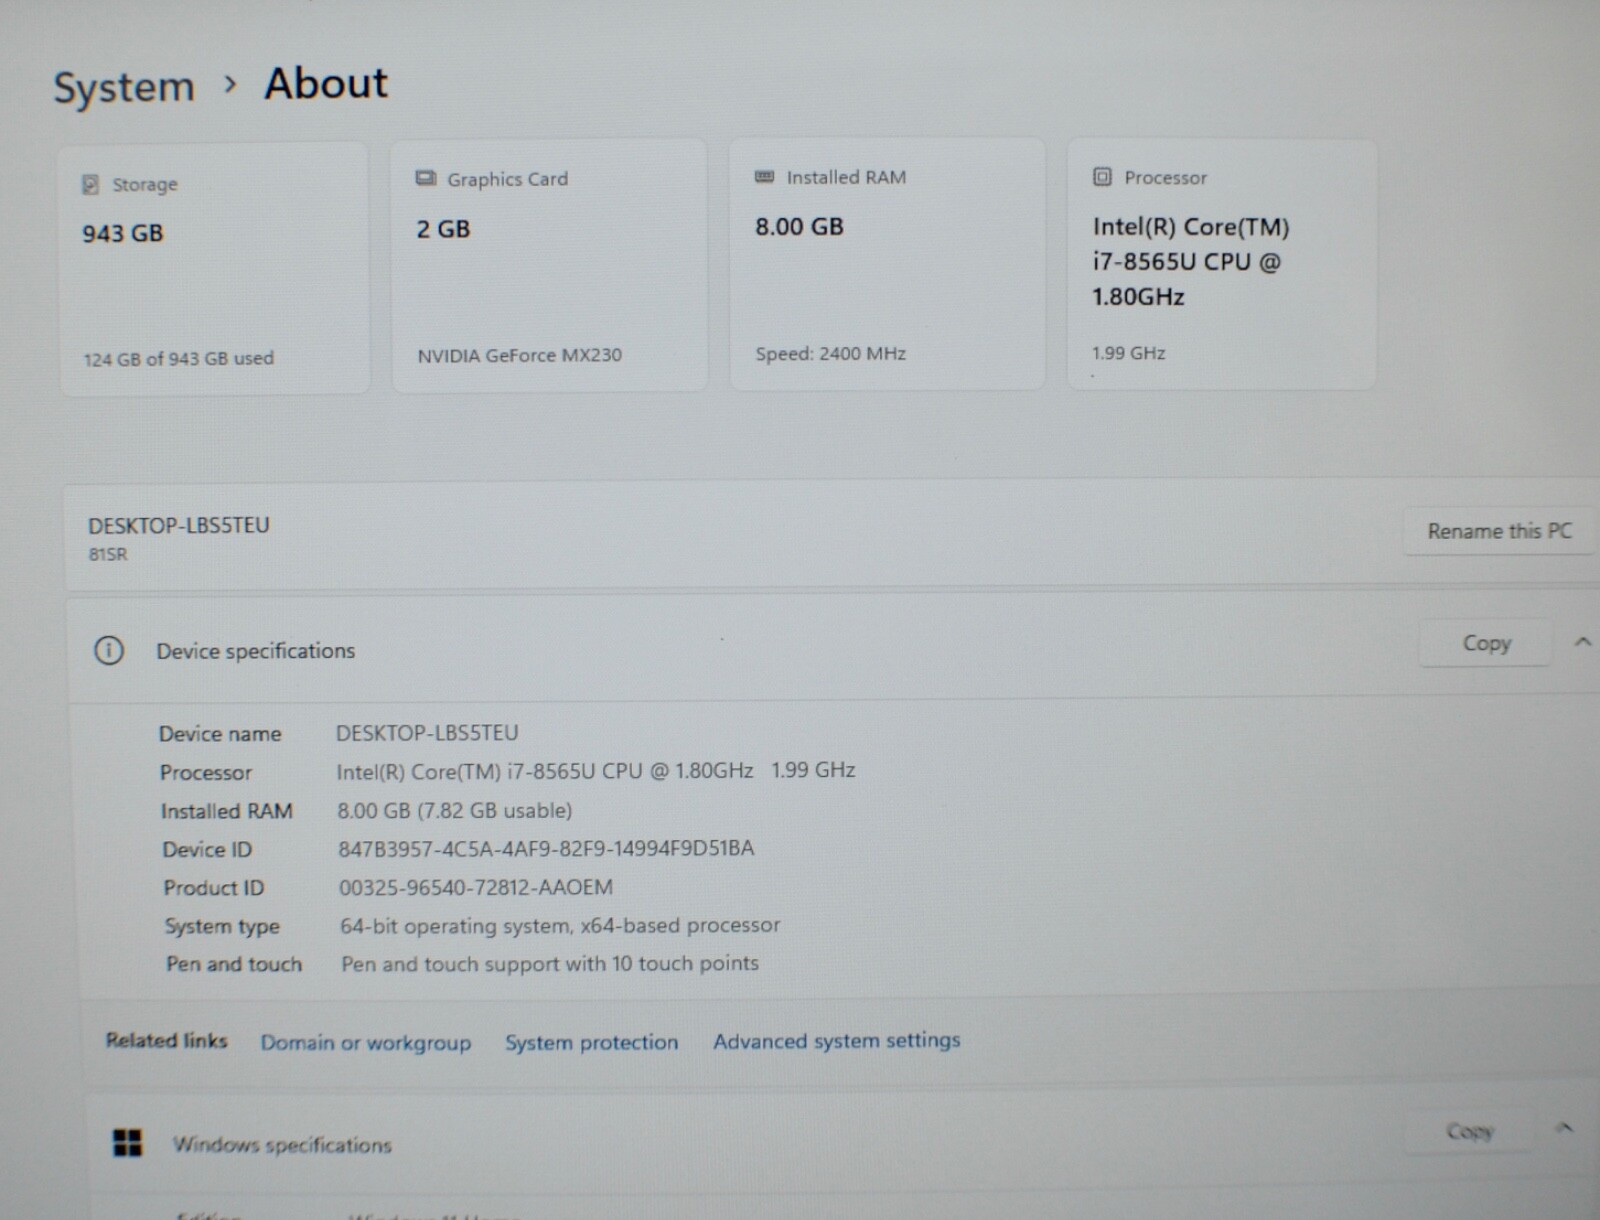Click the Windows logo icon
The width and height of the screenshot is (1600, 1220).
(x=128, y=1142)
